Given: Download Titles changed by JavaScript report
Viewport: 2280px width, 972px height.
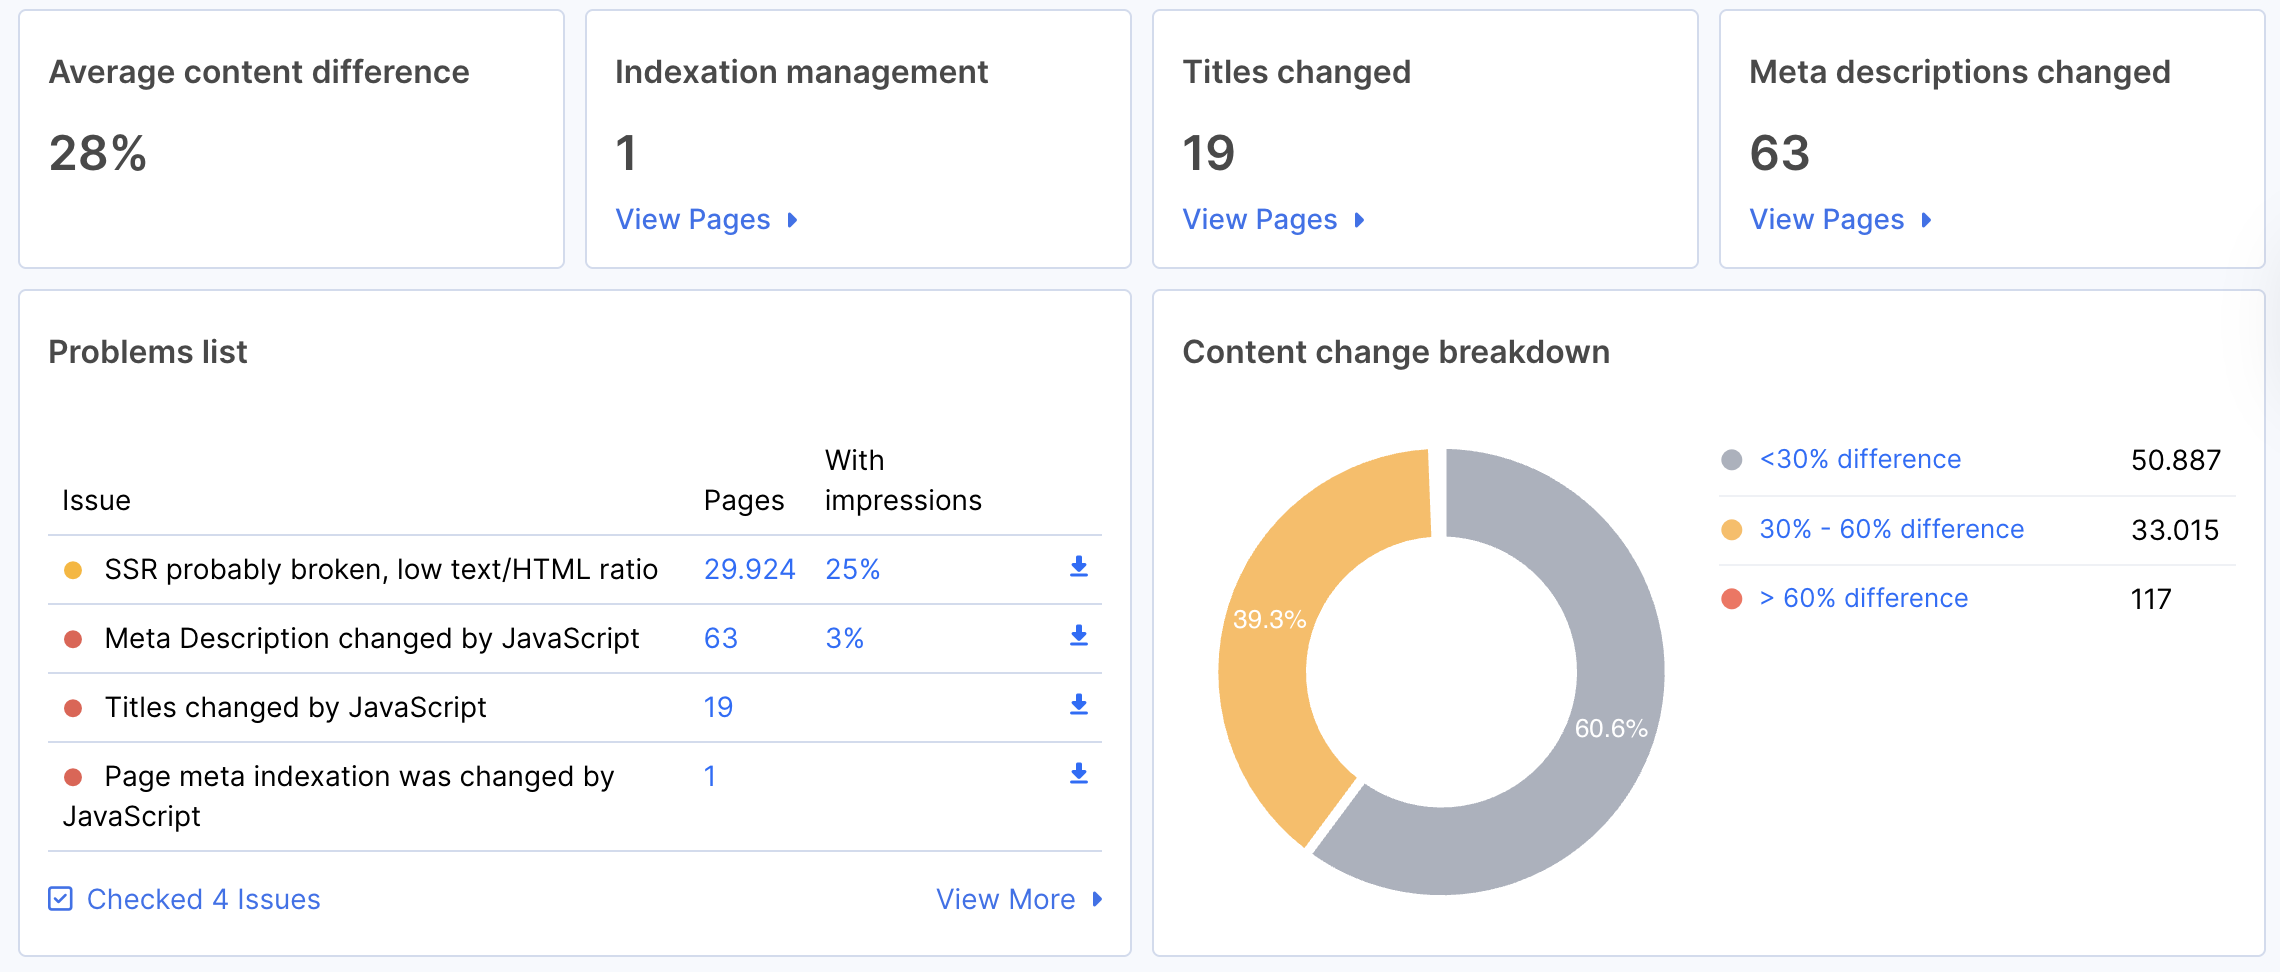Looking at the screenshot, I should (x=1078, y=705).
